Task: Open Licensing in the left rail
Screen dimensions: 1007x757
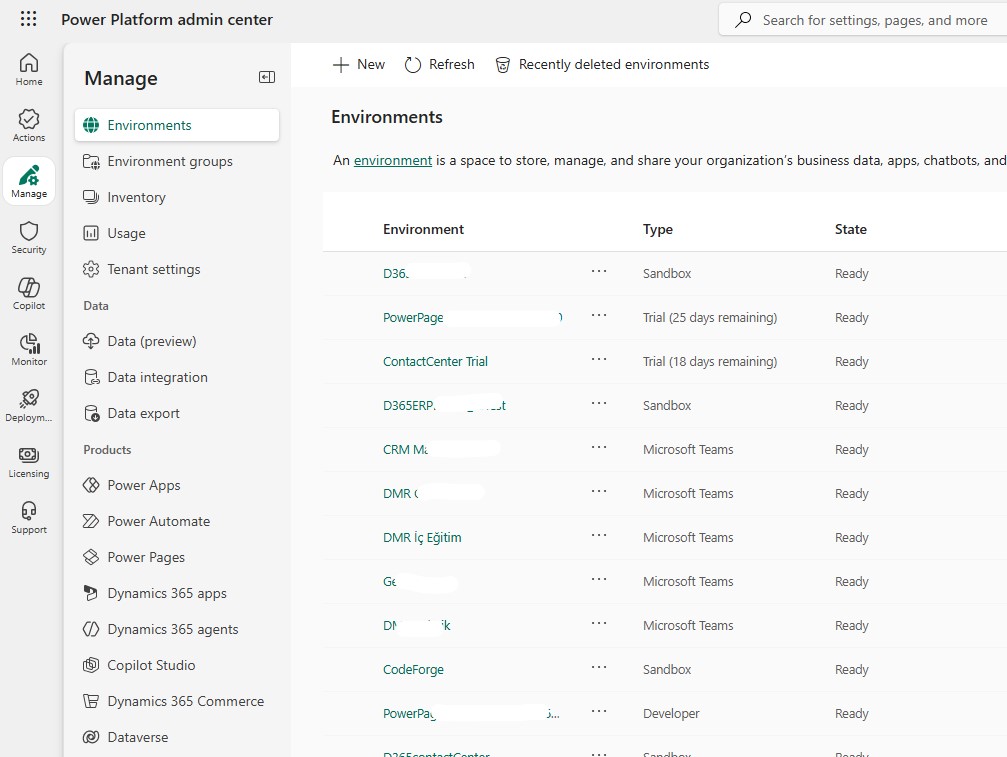Action: point(29,462)
